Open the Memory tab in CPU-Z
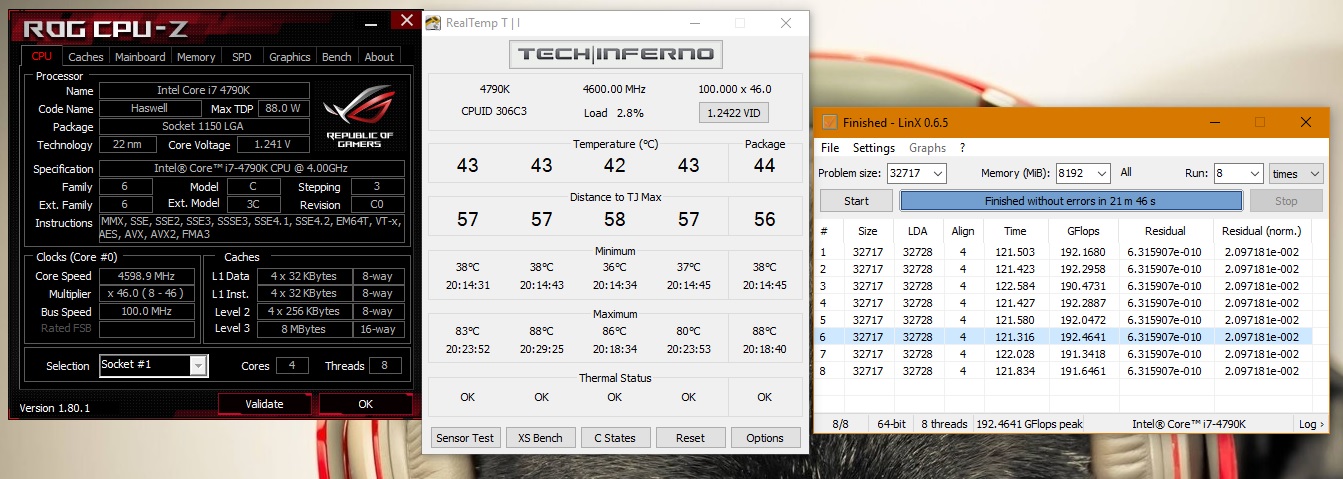 (x=196, y=57)
